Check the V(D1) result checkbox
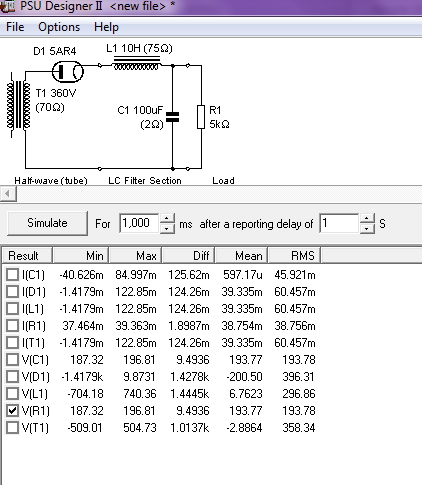 click(12, 377)
